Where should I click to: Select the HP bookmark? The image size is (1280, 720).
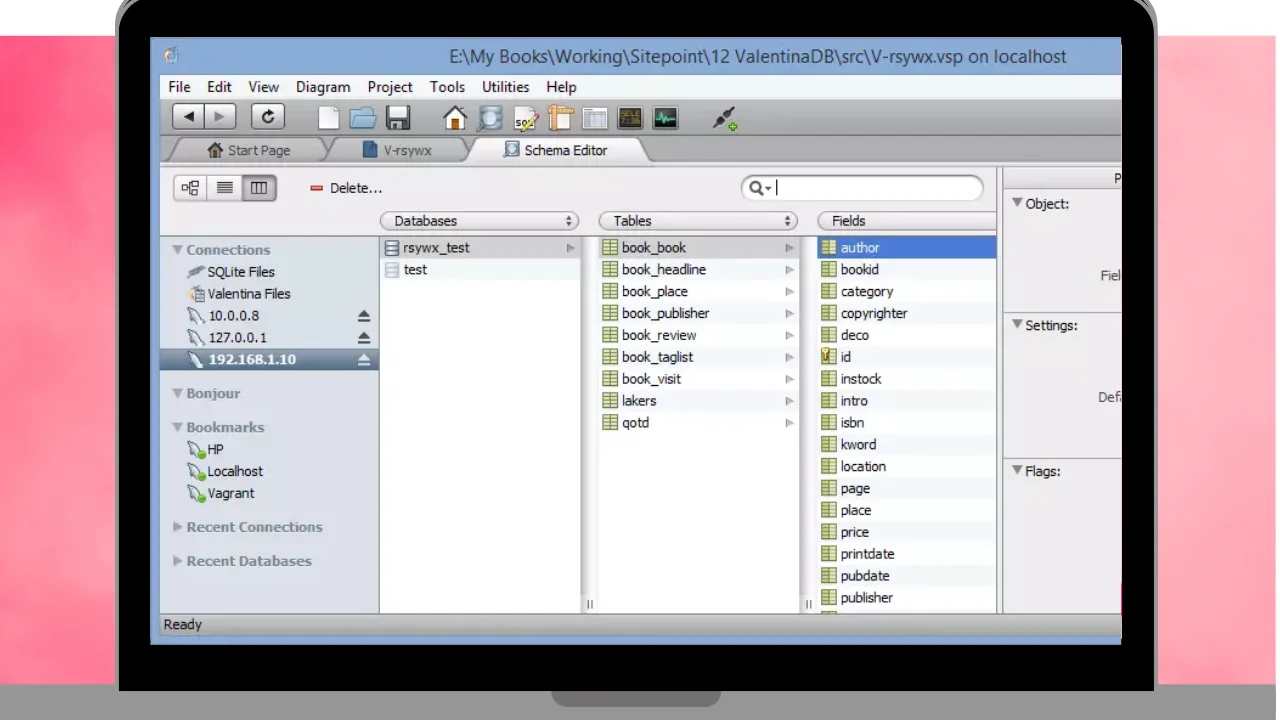tap(269, 450)
